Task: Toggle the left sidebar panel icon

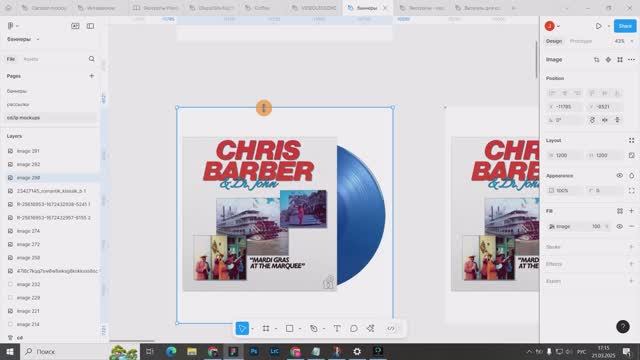Action: 90,26
